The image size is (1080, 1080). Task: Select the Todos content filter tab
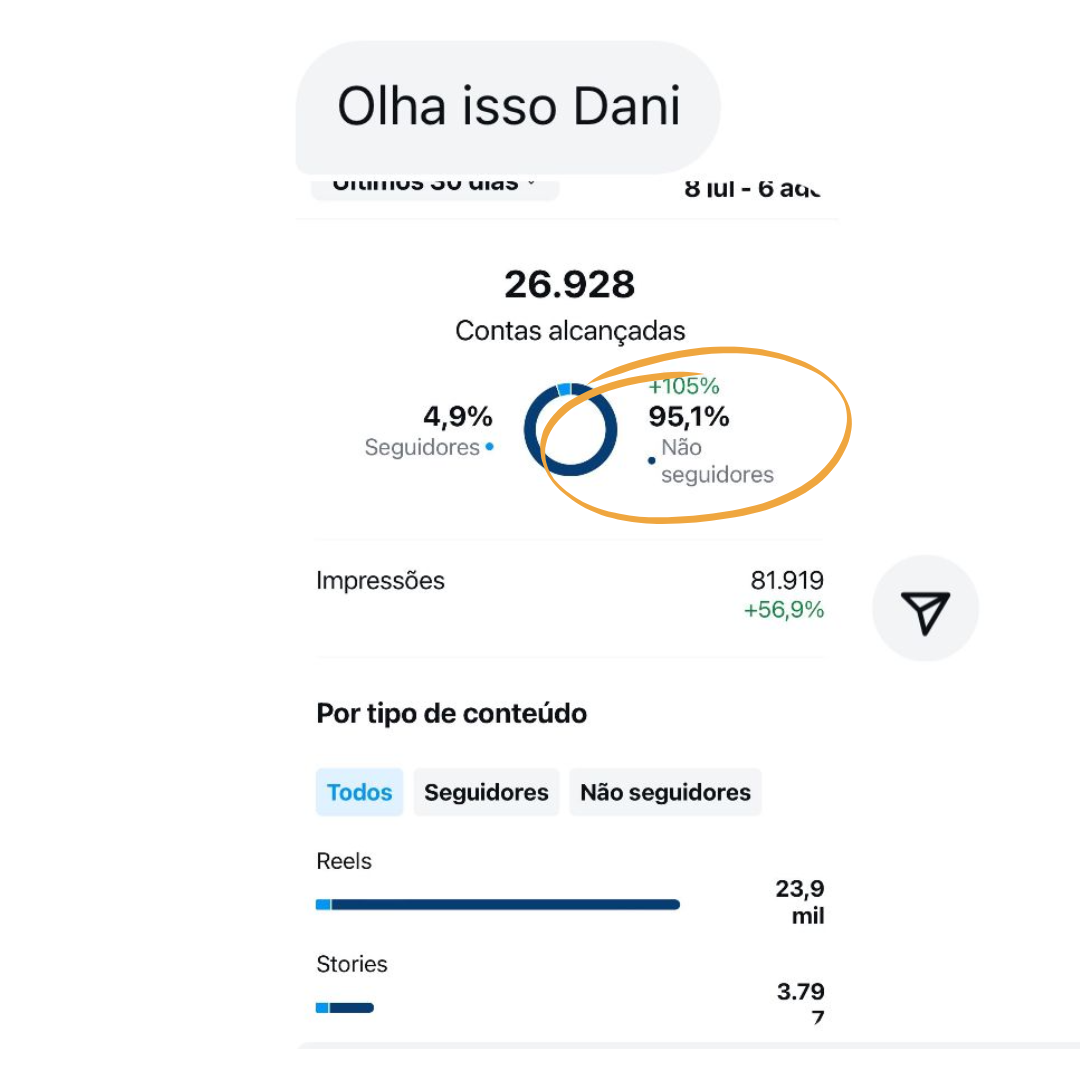359,792
